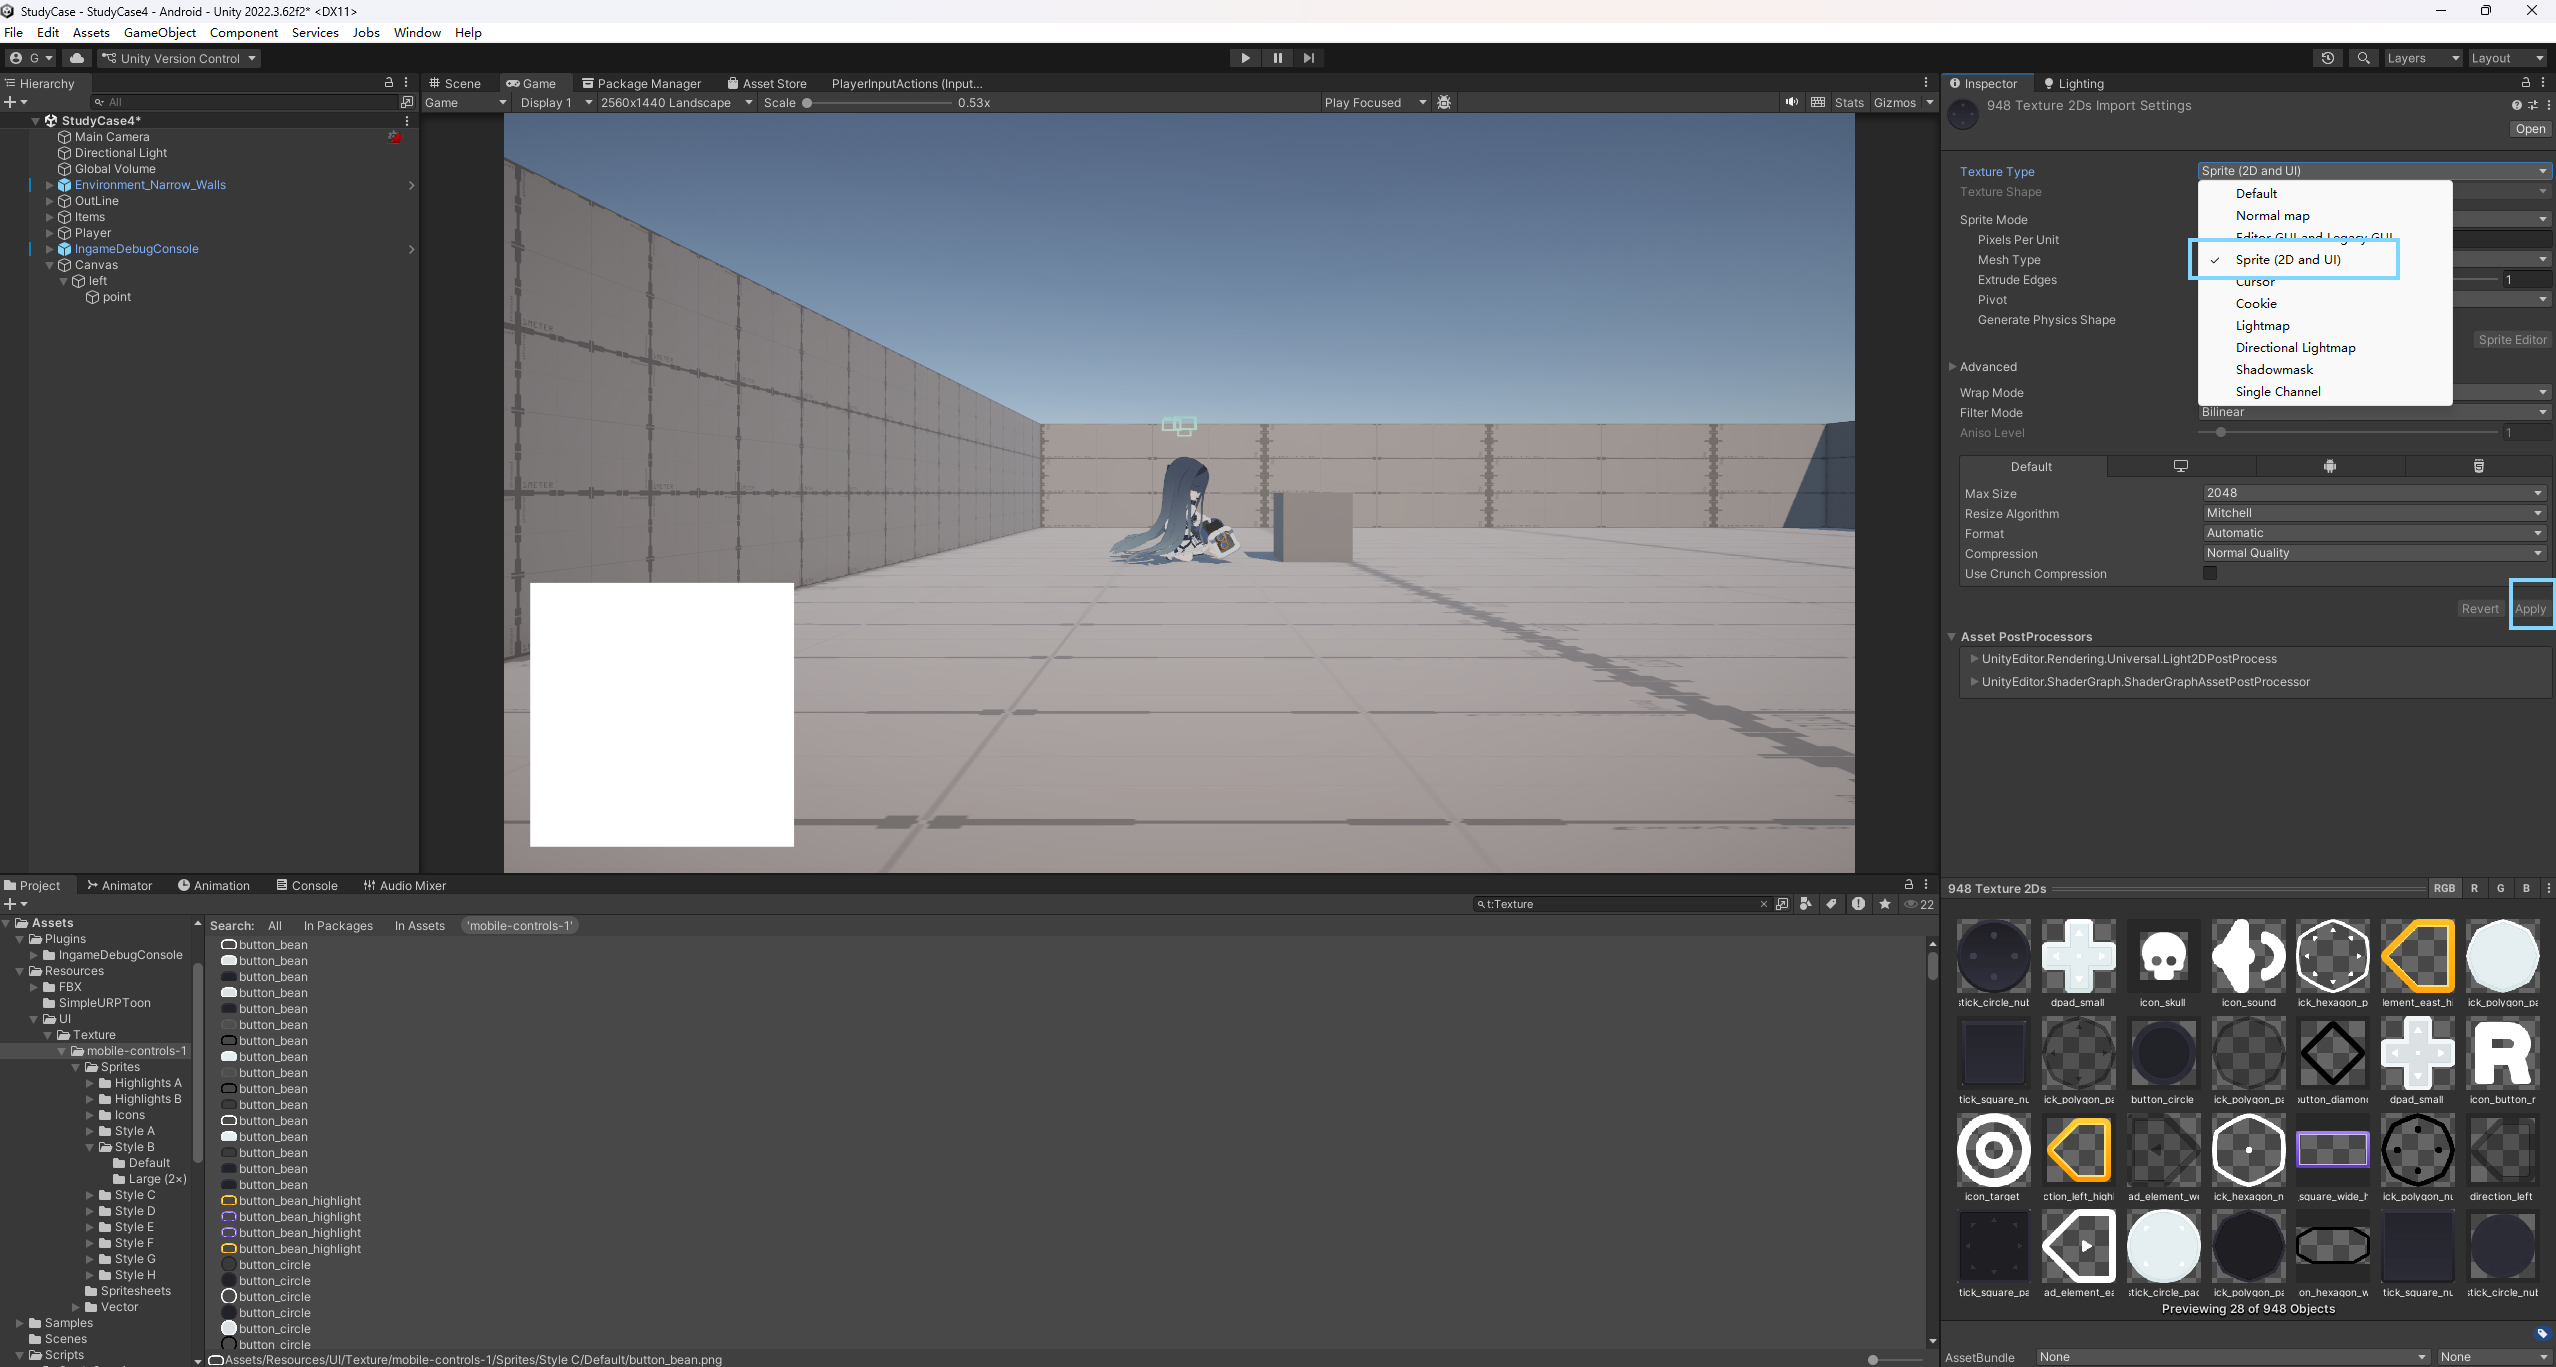Click the Step frame button
Image resolution: width=2556 pixels, height=1367 pixels.
1309,58
